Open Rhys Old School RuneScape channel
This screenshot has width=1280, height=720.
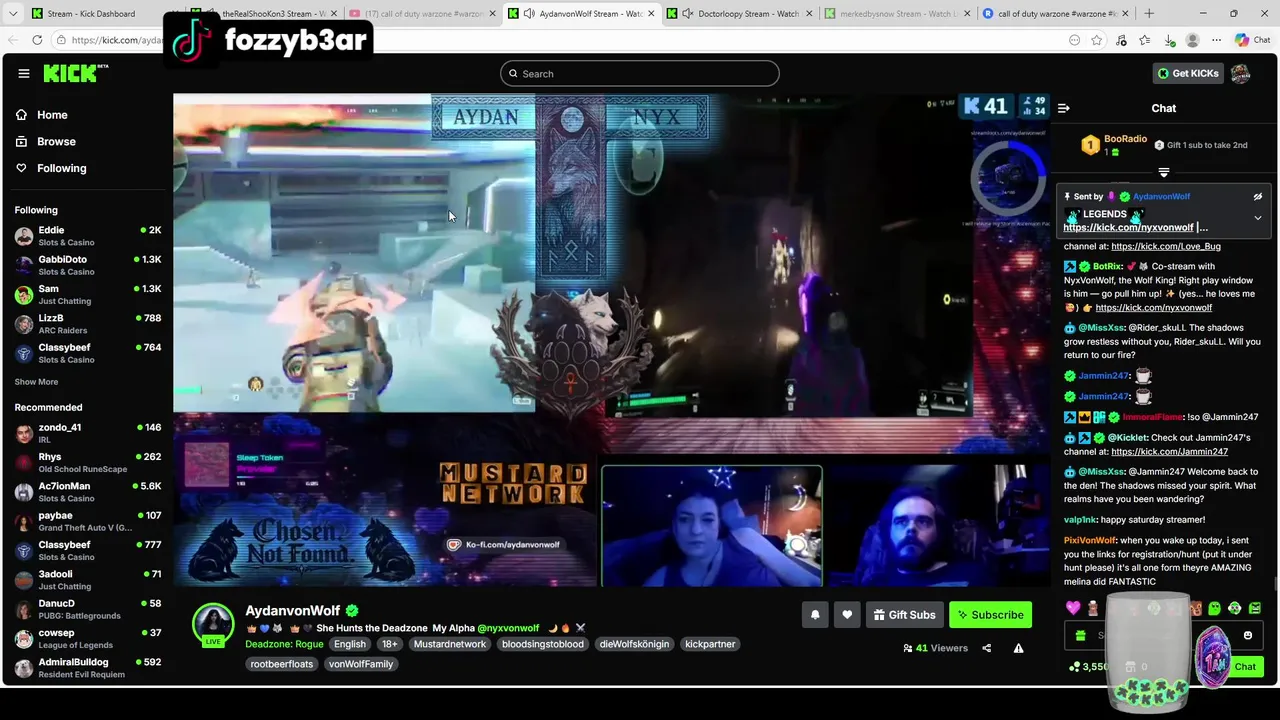click(88, 462)
